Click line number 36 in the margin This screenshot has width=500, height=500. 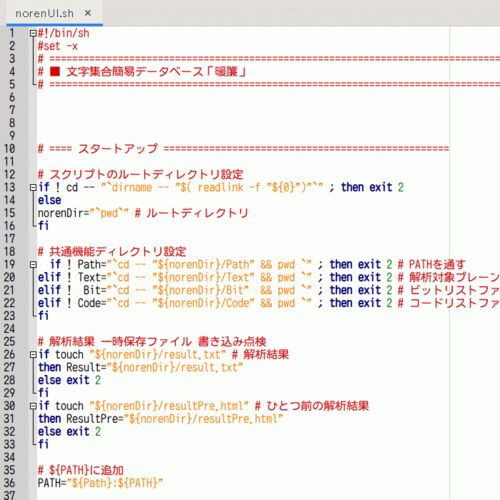(10, 483)
